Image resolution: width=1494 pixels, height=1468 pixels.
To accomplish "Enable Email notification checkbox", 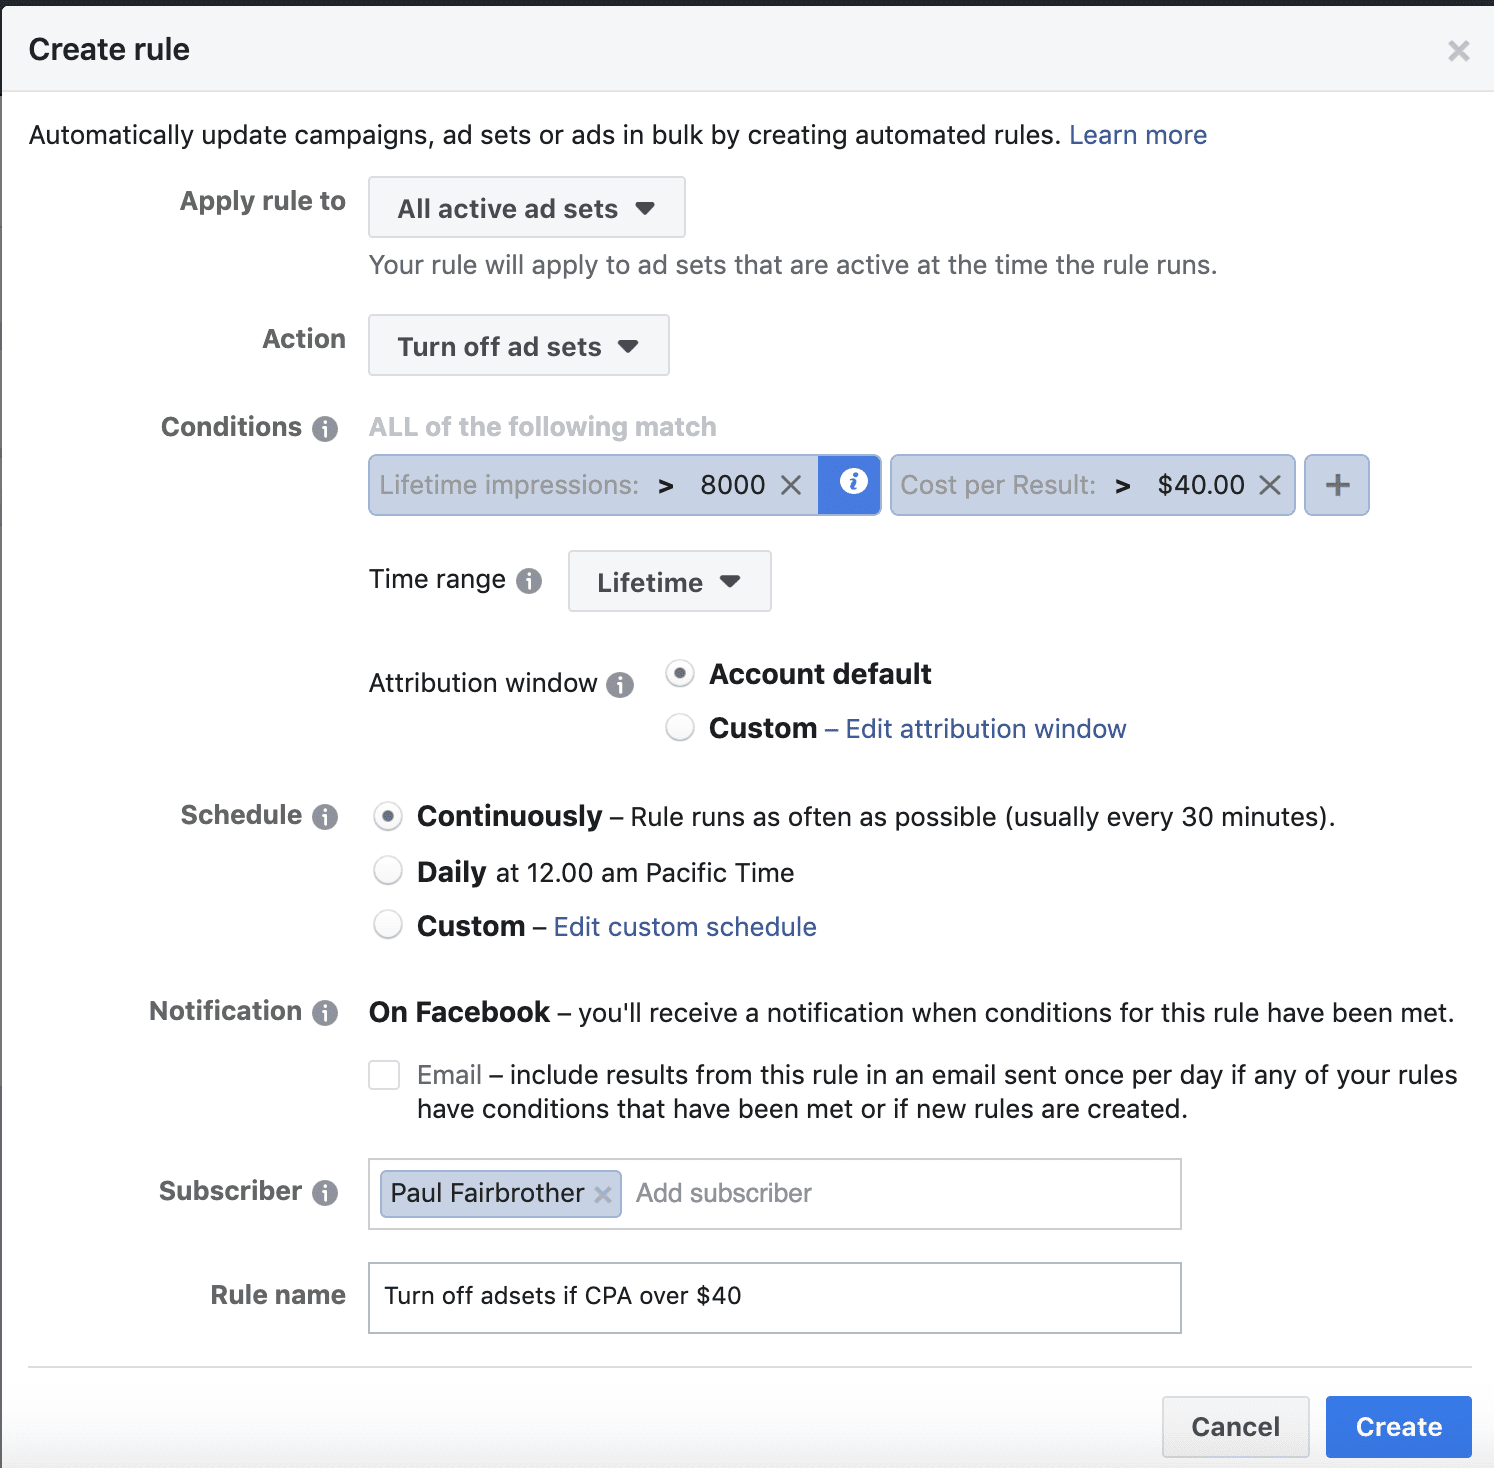I will [384, 1075].
